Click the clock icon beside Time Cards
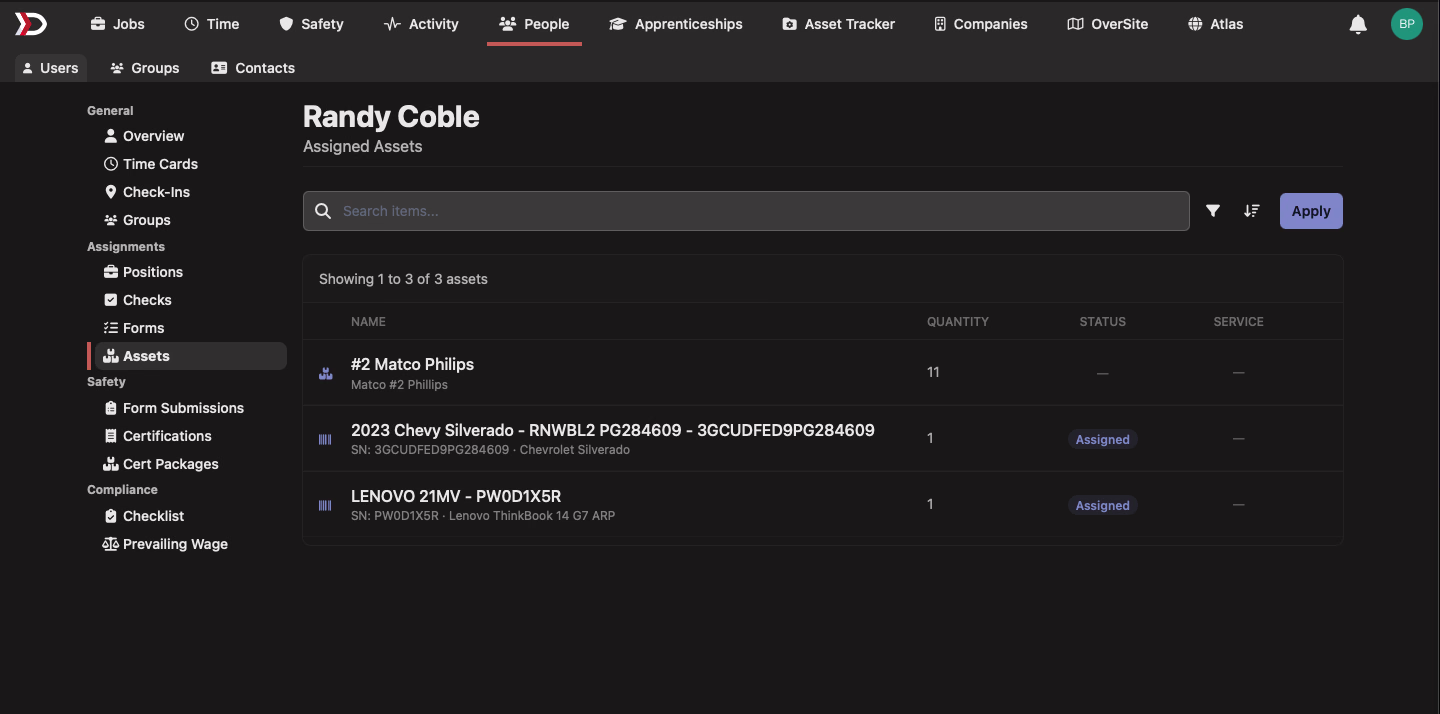 111,164
